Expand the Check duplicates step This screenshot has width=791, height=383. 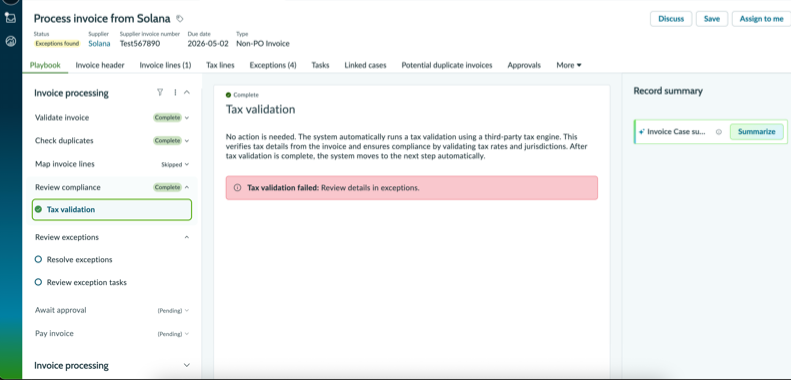187,141
